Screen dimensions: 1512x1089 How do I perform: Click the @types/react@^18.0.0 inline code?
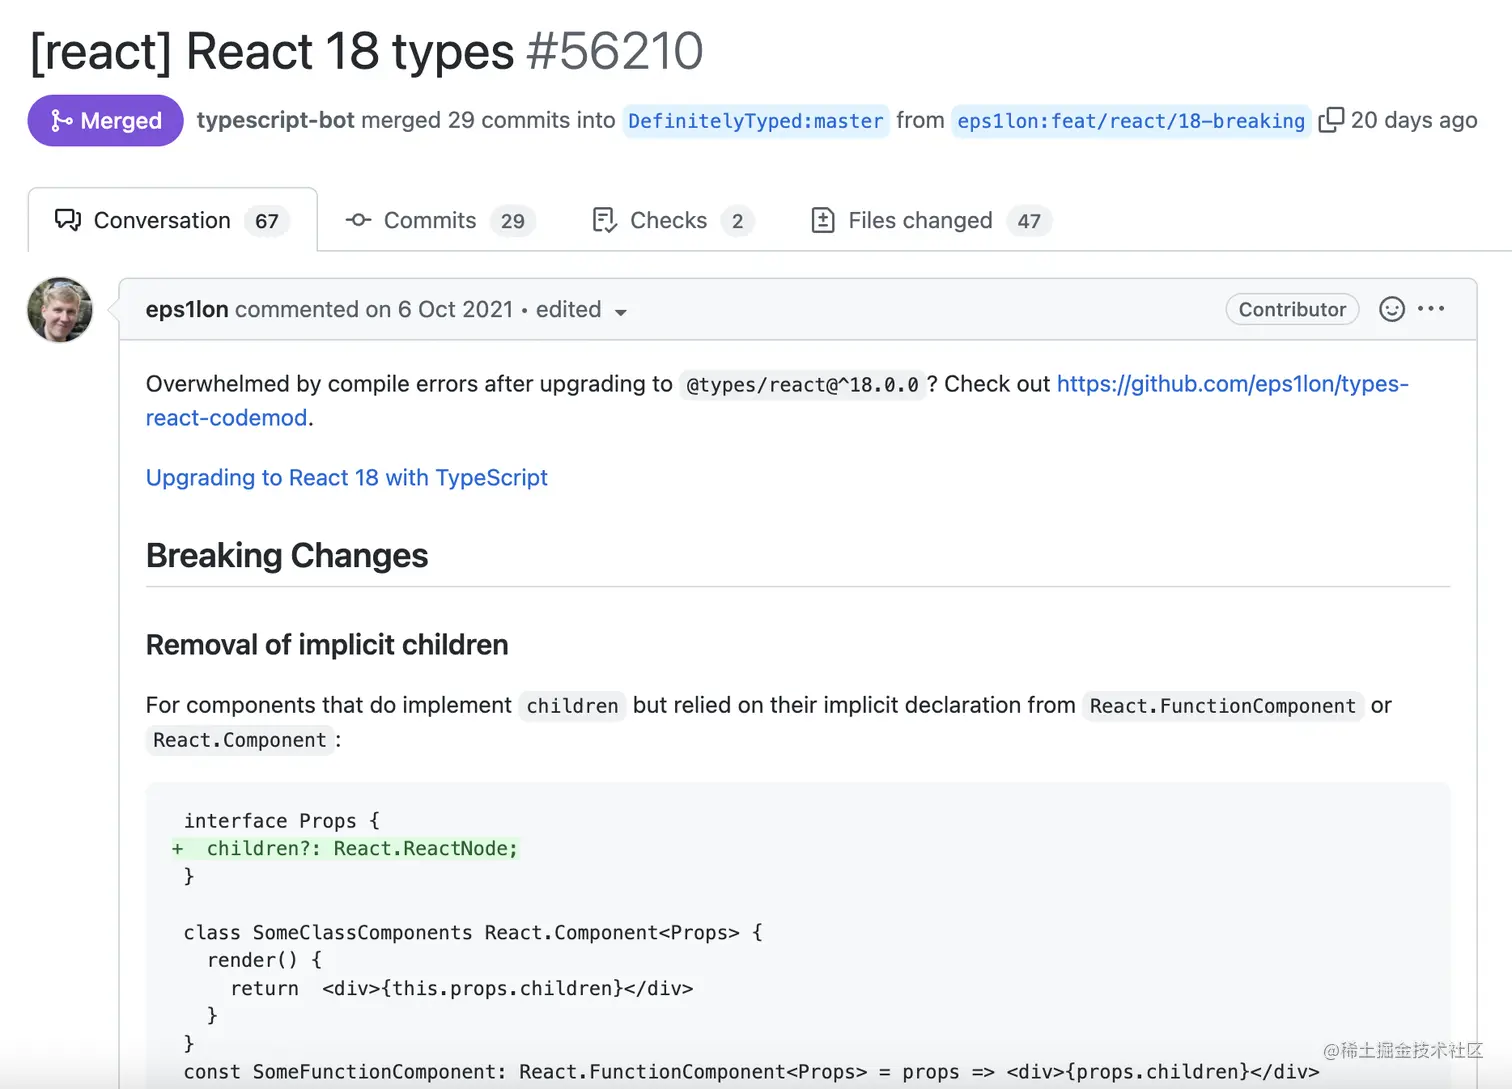click(x=802, y=385)
